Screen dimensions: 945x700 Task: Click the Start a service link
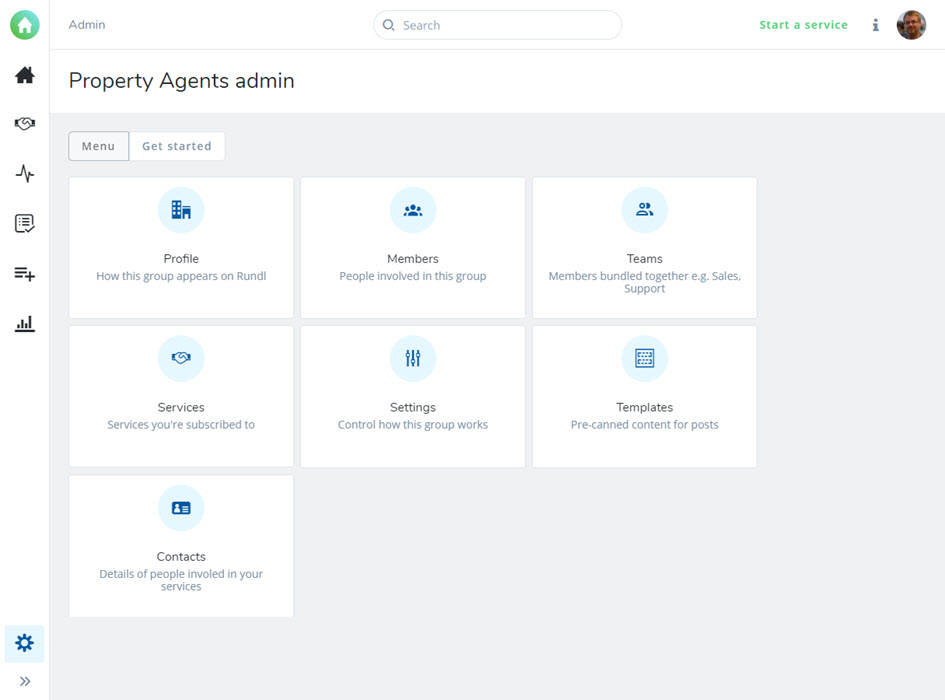(x=803, y=25)
